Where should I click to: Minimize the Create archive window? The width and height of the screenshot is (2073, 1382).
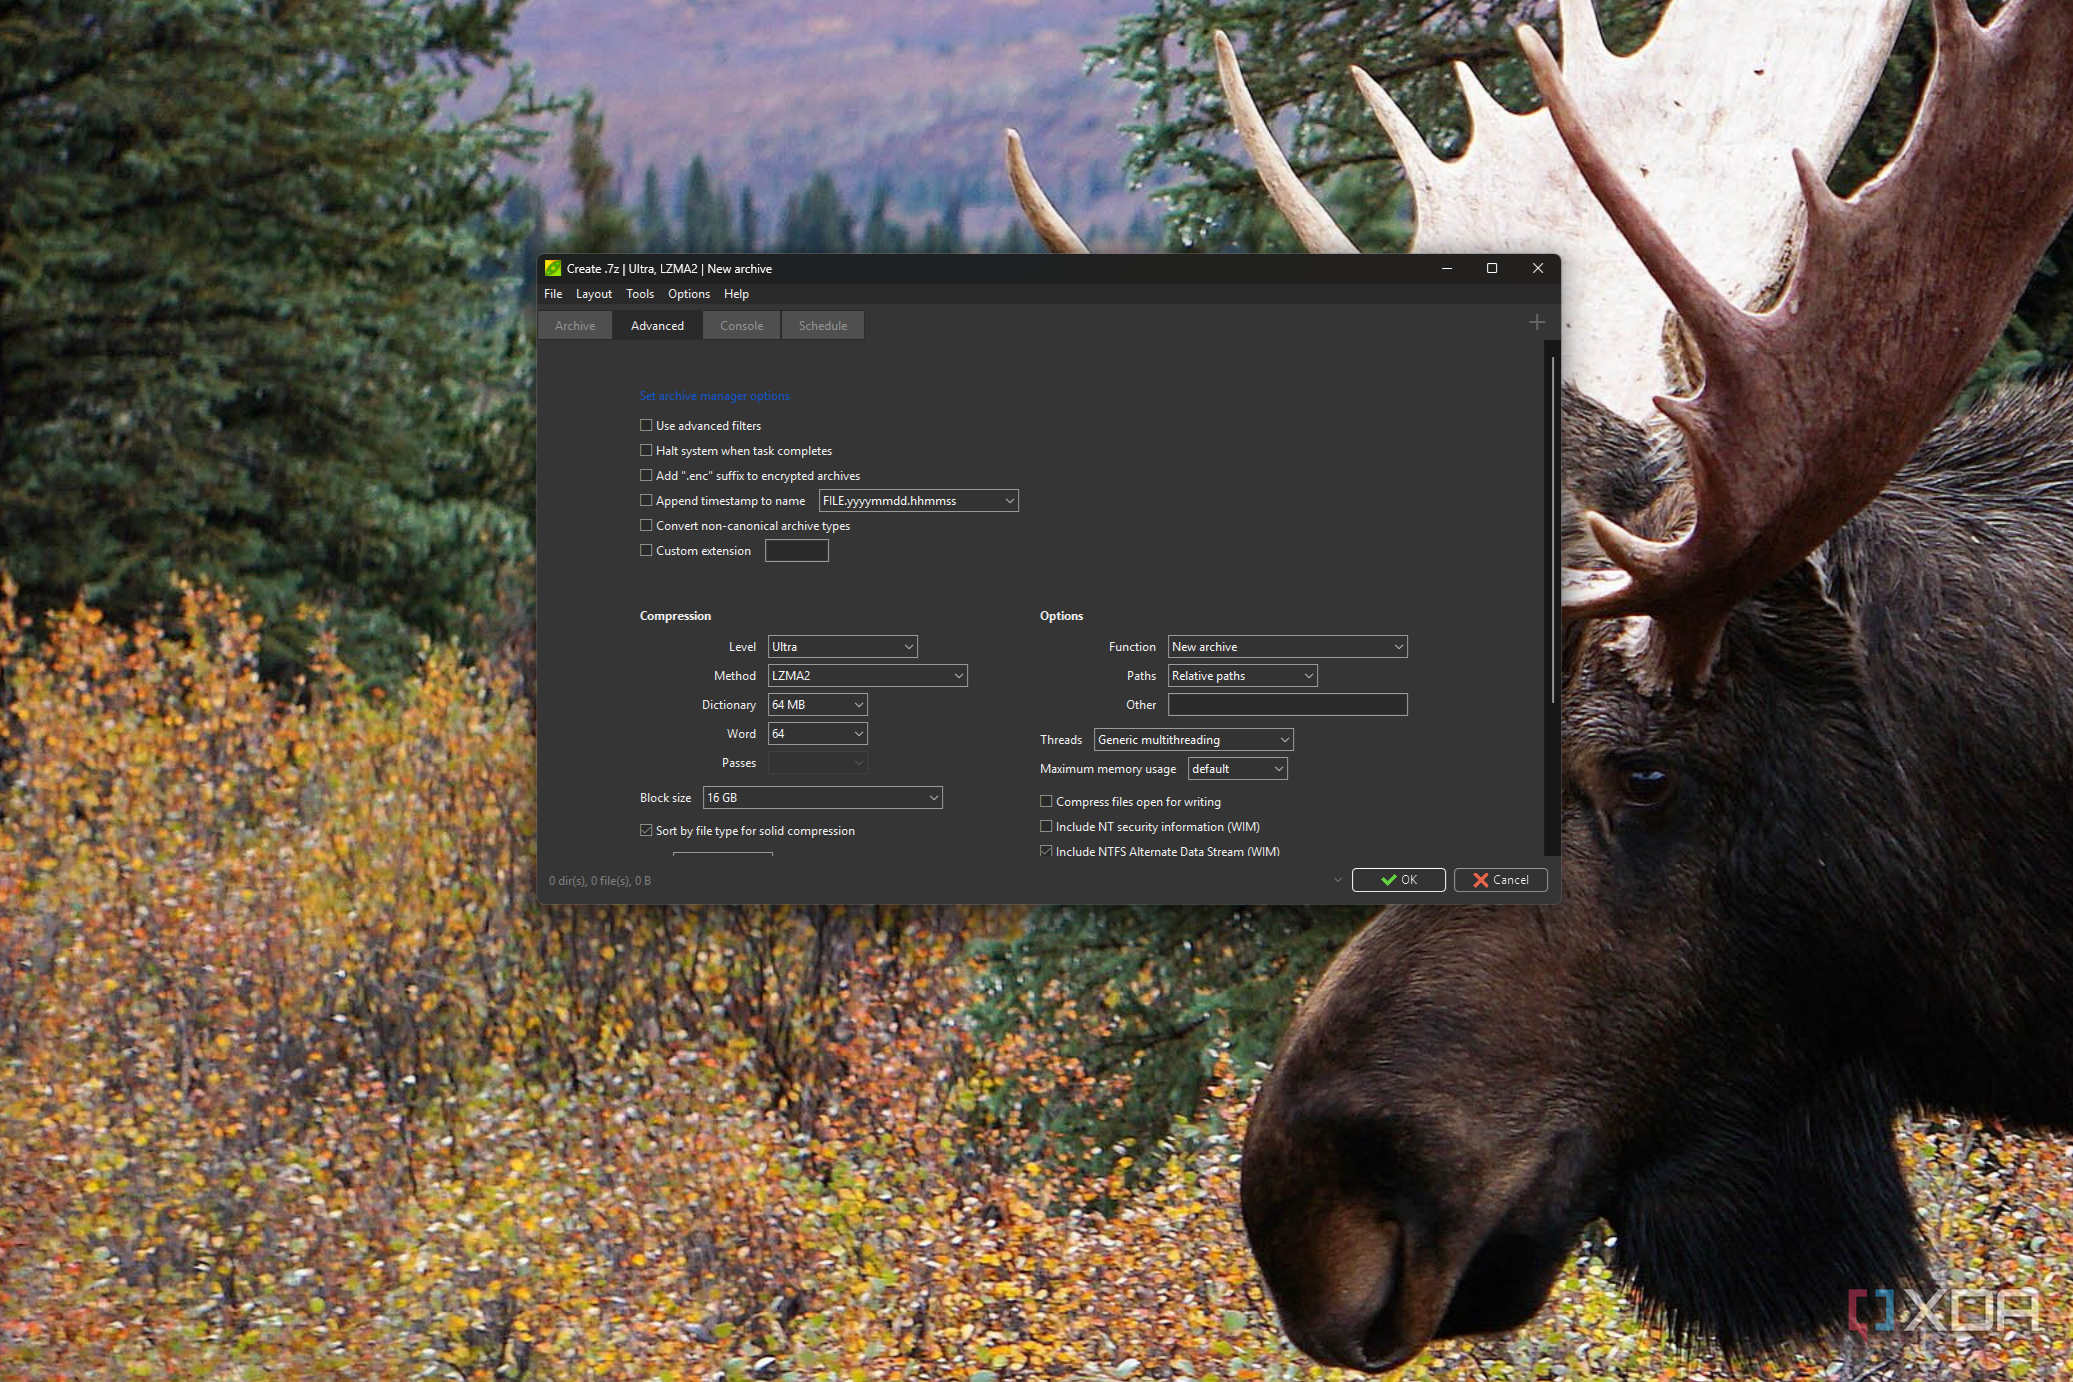(x=1446, y=268)
